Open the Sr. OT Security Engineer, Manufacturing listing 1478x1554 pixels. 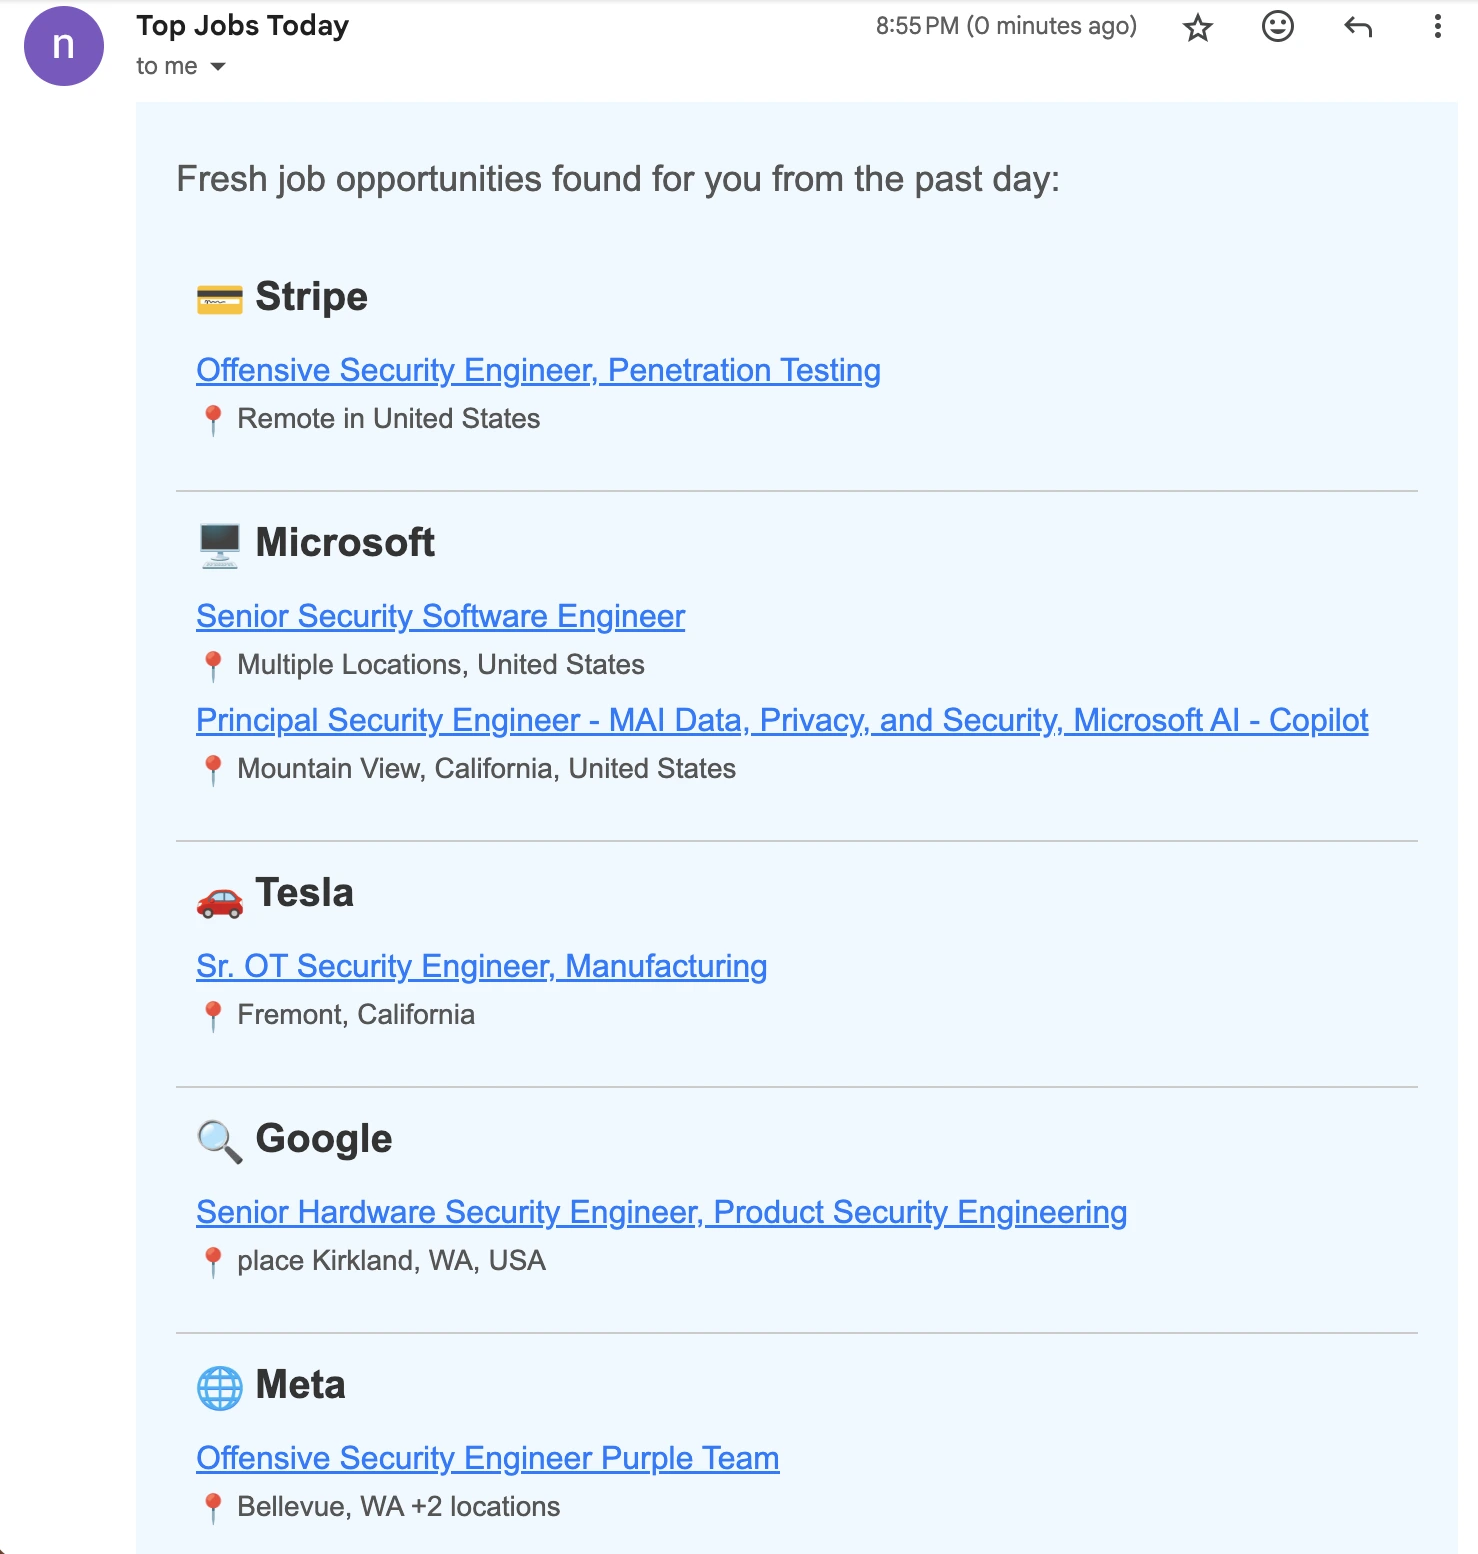pyautogui.click(x=481, y=966)
